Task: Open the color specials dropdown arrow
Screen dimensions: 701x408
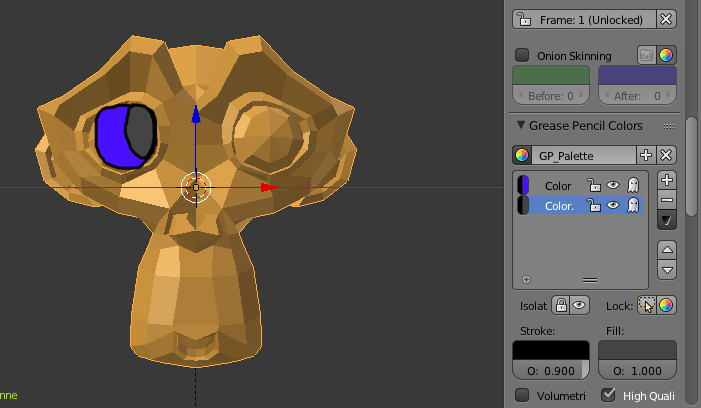Action: (667, 220)
